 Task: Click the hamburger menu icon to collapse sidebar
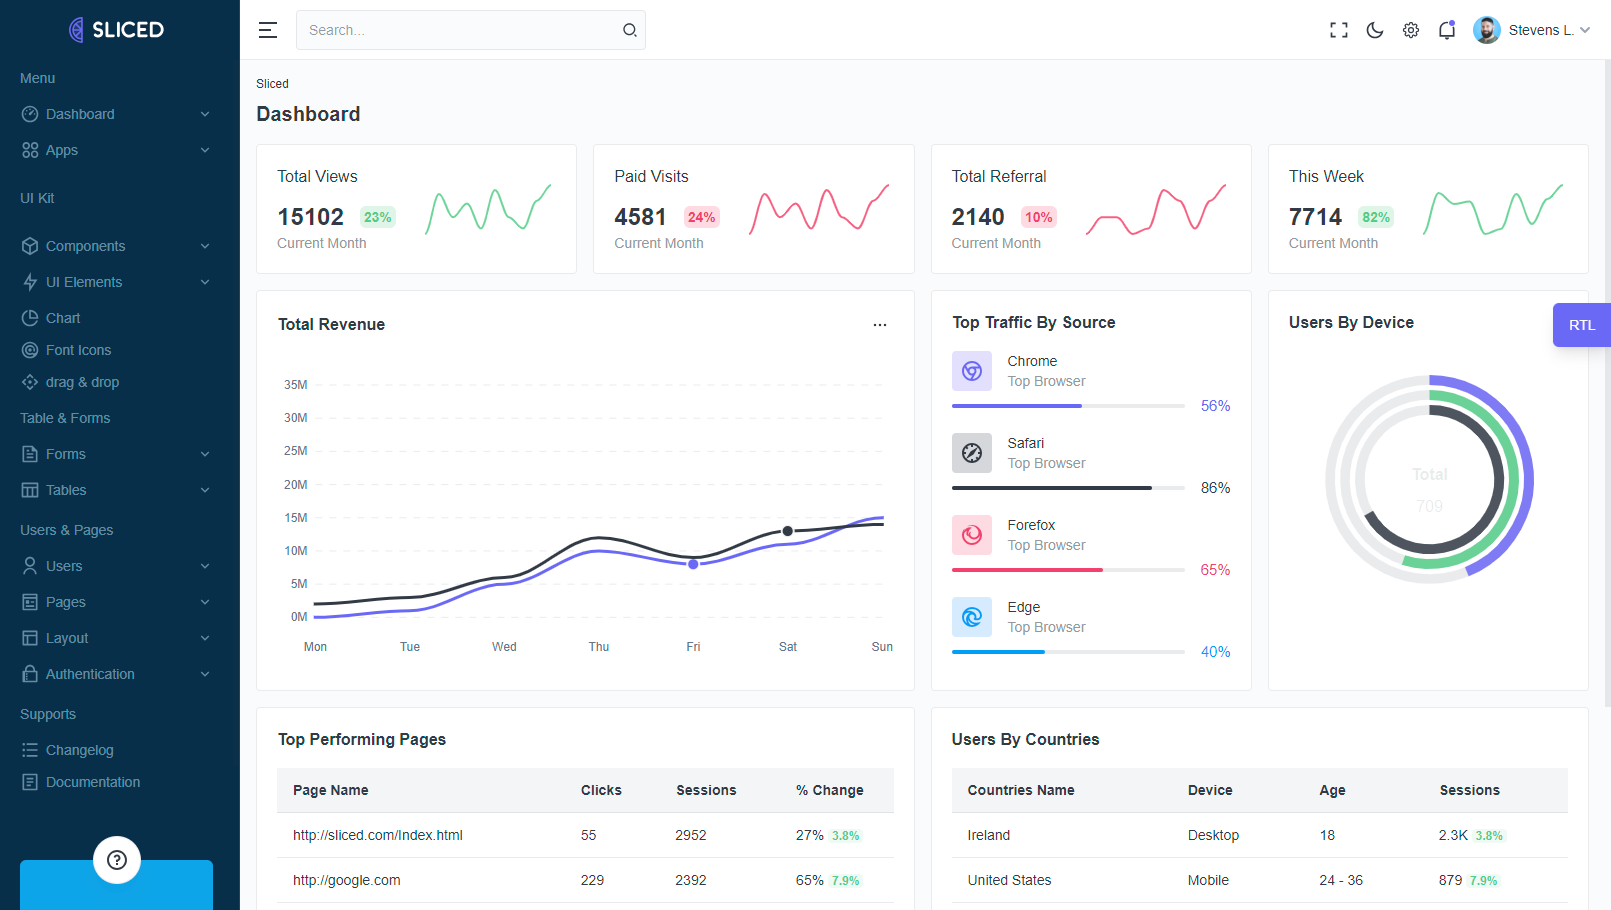tap(267, 30)
